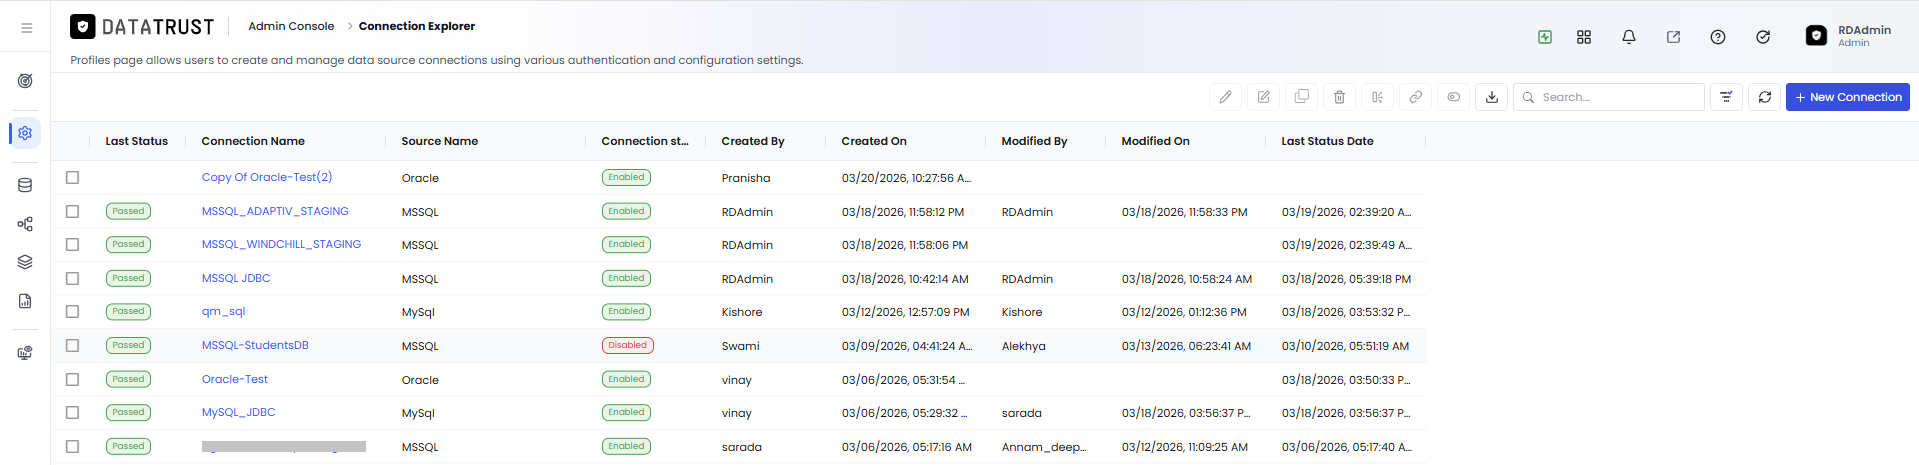Open the monitor sidebar icon

[x=25, y=353]
